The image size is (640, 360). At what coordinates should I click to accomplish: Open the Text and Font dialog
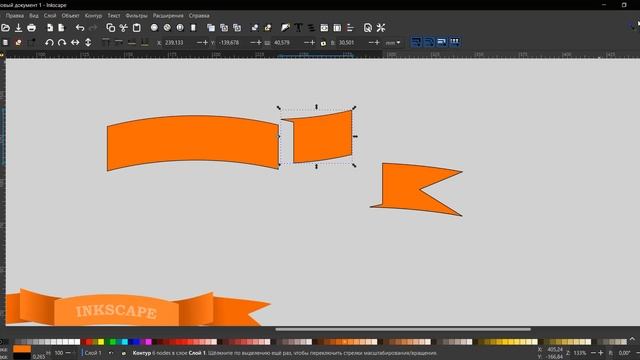(298, 28)
